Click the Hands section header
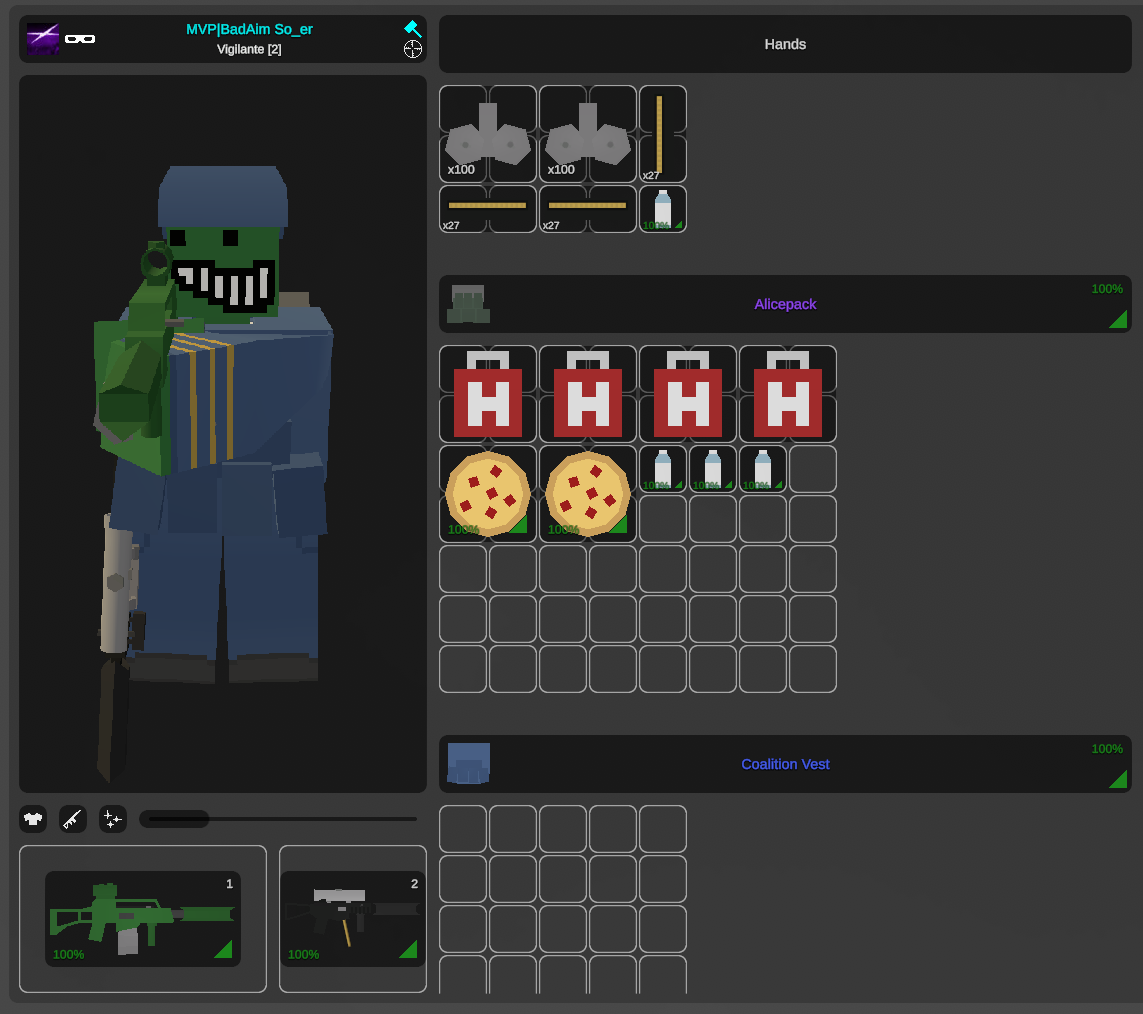Image resolution: width=1143 pixels, height=1014 pixels. coord(785,44)
